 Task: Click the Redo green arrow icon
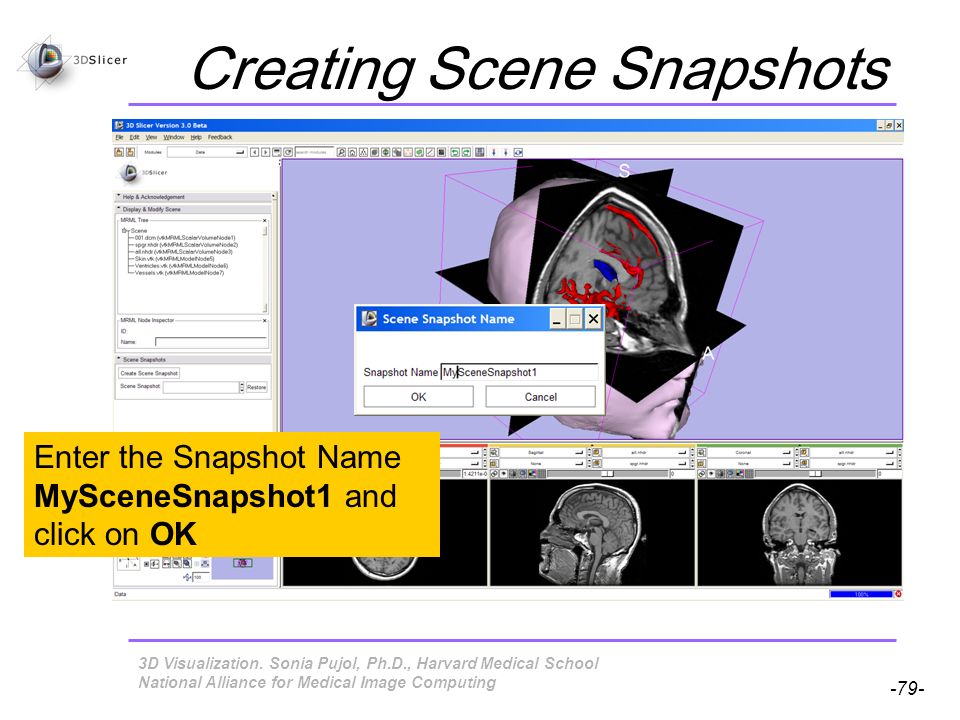click(466, 152)
